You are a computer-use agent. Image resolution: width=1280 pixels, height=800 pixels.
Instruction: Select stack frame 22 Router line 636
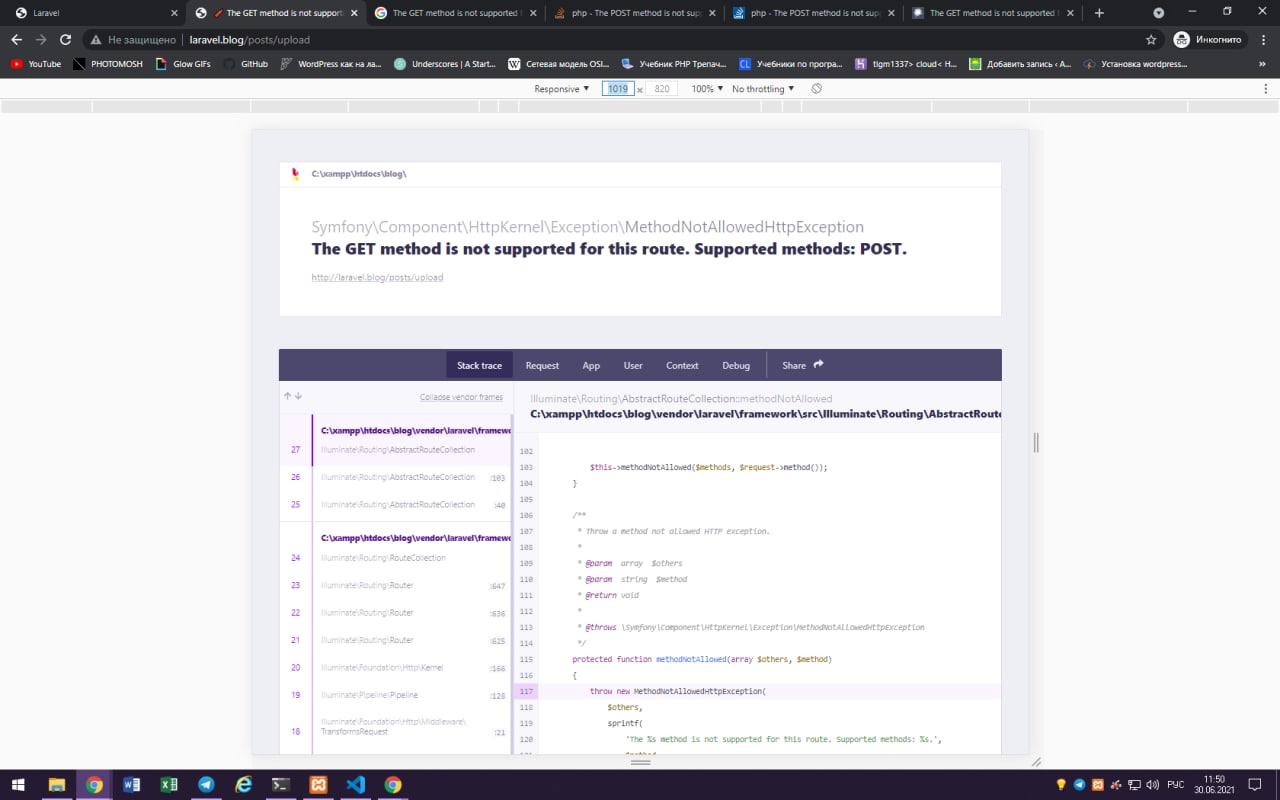pyautogui.click(x=396, y=613)
